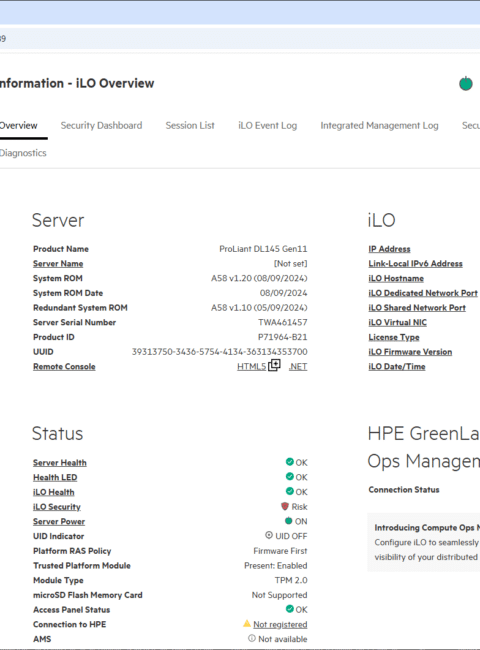The image size is (480, 650).
Task: Open the Server Health status link
Action: click(60, 463)
